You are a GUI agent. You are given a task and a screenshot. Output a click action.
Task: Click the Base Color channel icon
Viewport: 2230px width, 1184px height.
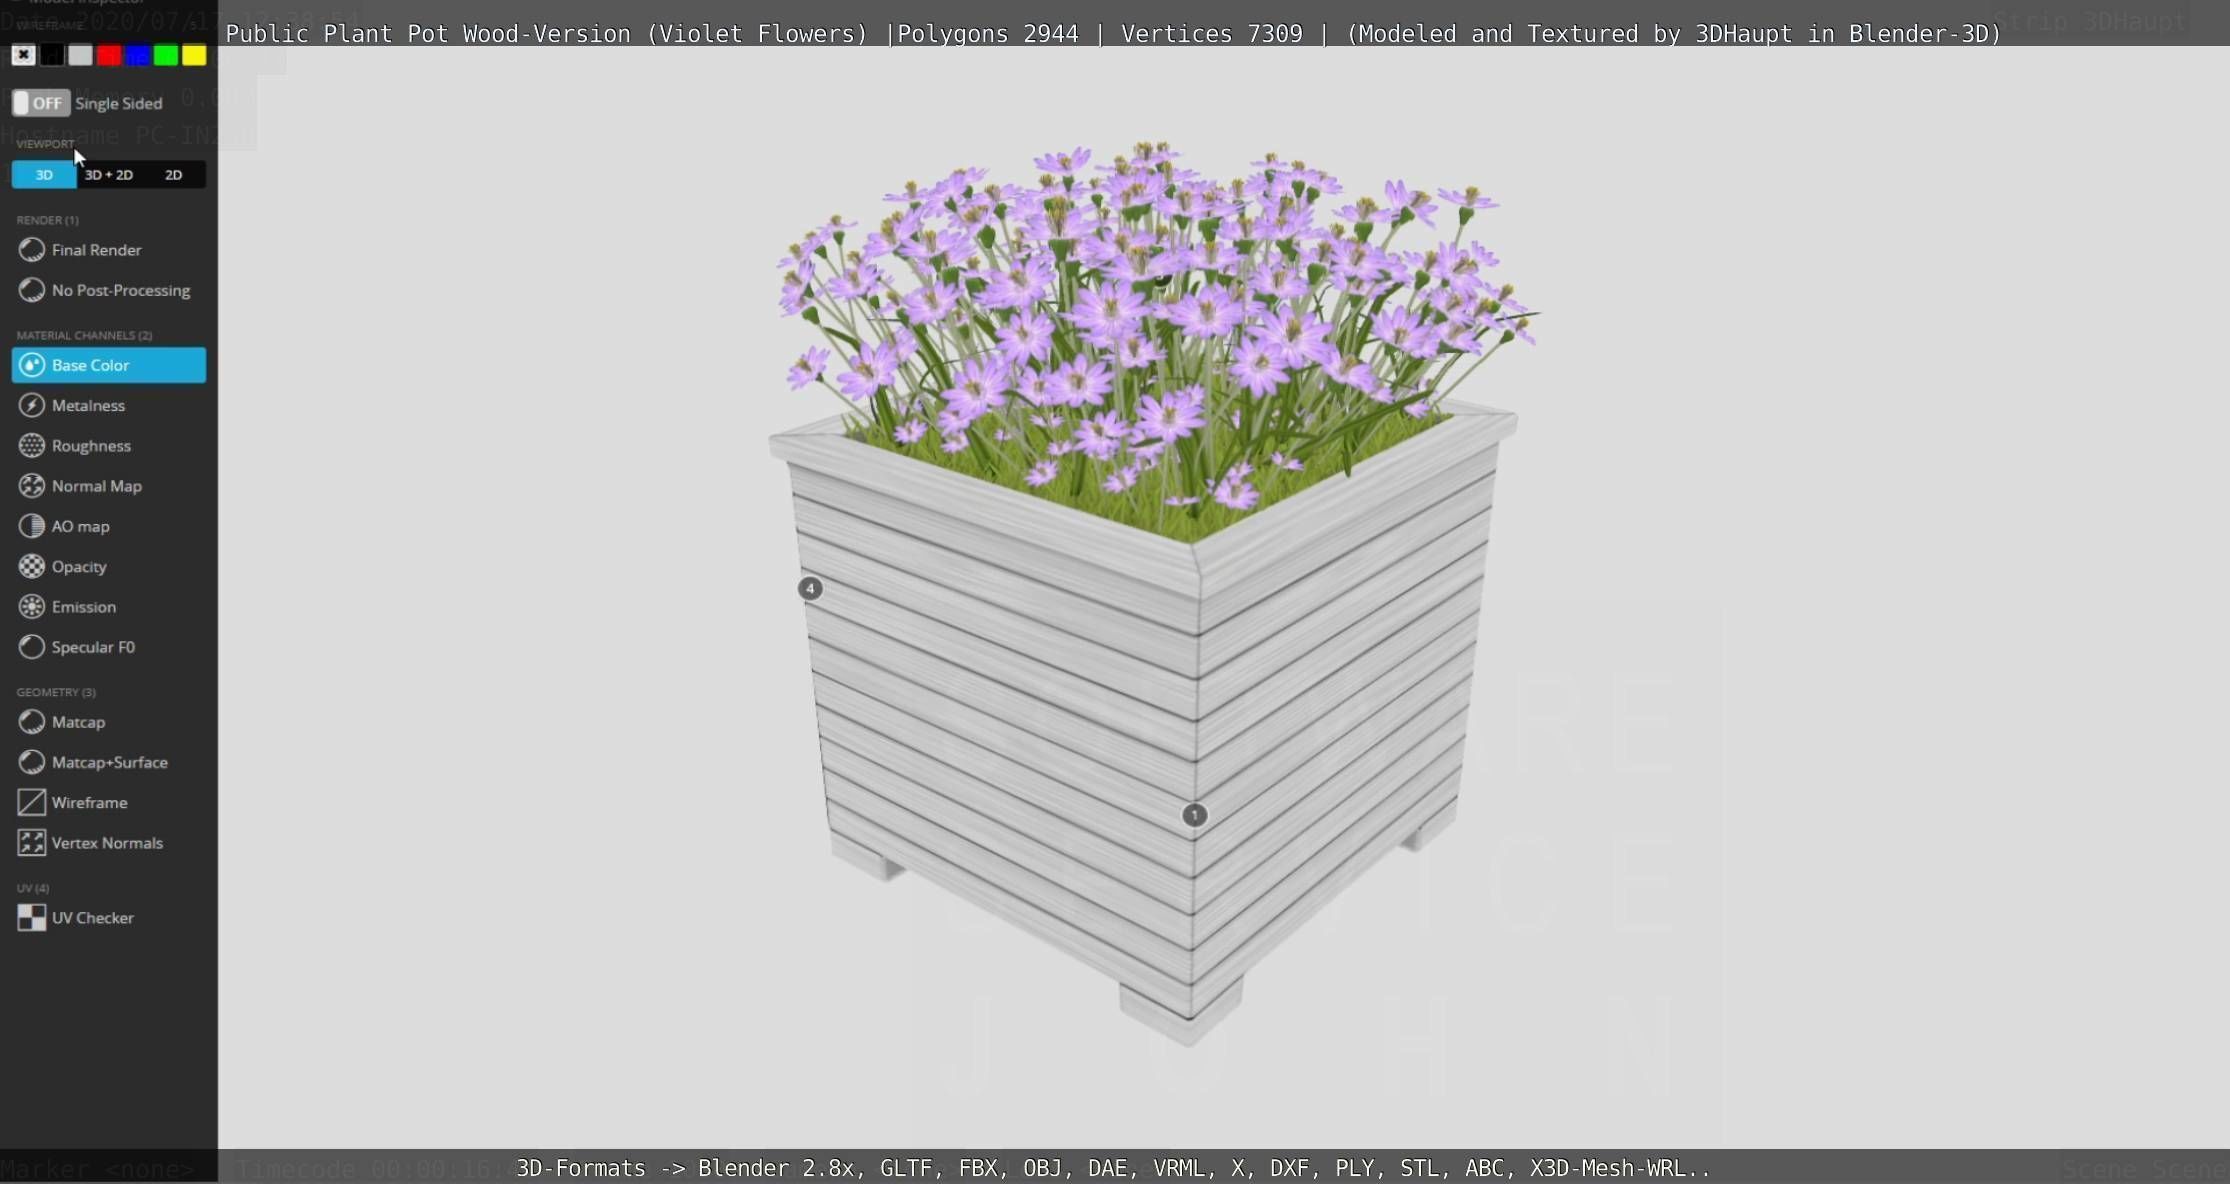31,365
